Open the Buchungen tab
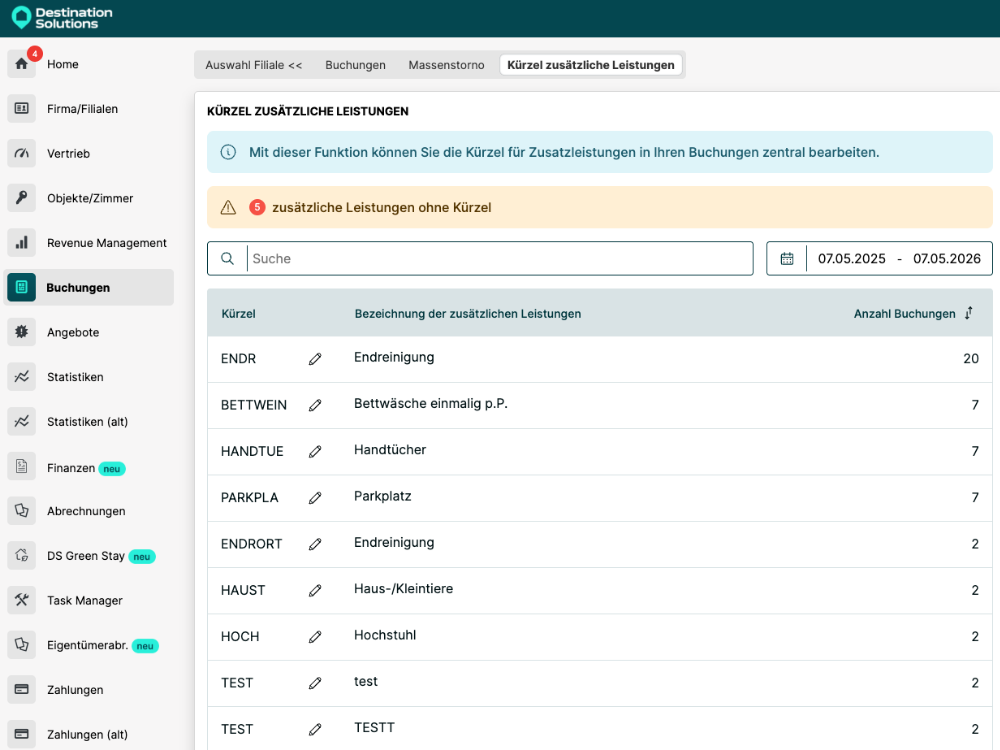This screenshot has height=750, width=1000. point(355,65)
